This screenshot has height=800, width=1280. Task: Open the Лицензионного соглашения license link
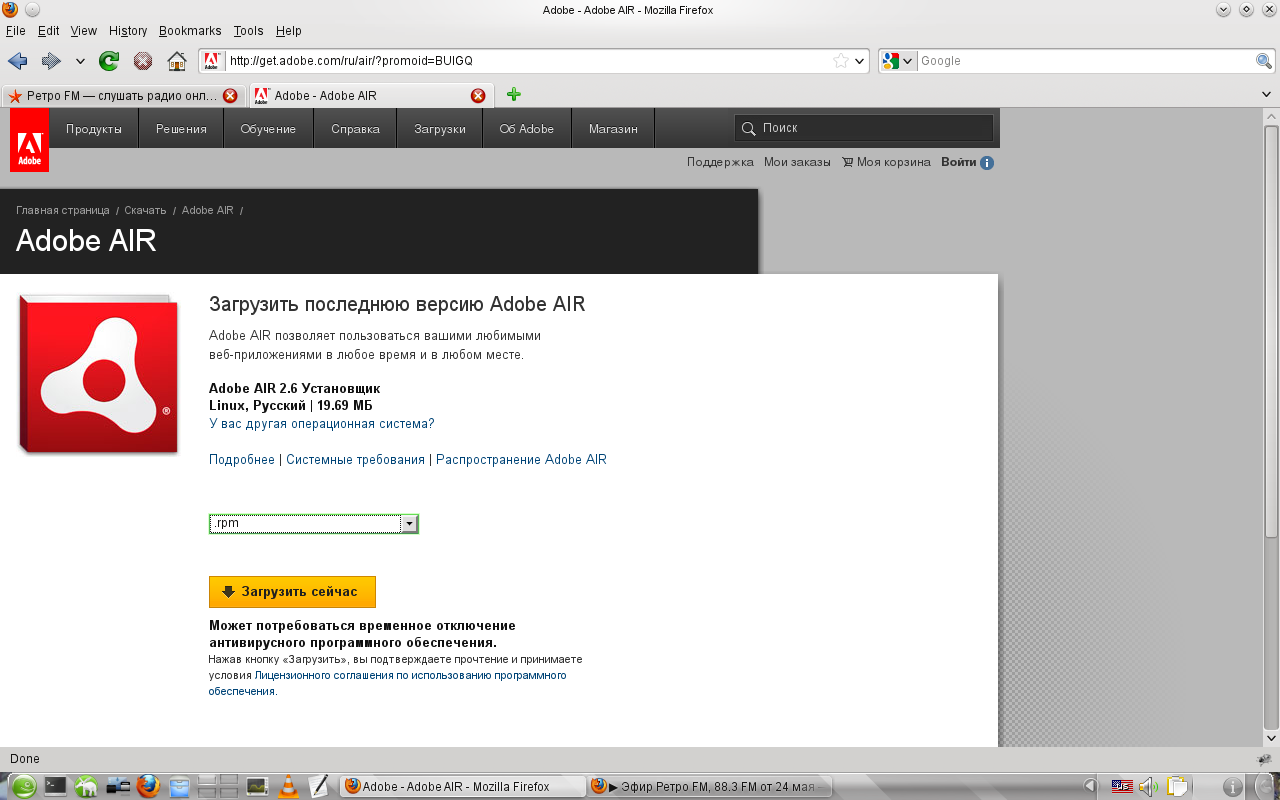point(388,683)
